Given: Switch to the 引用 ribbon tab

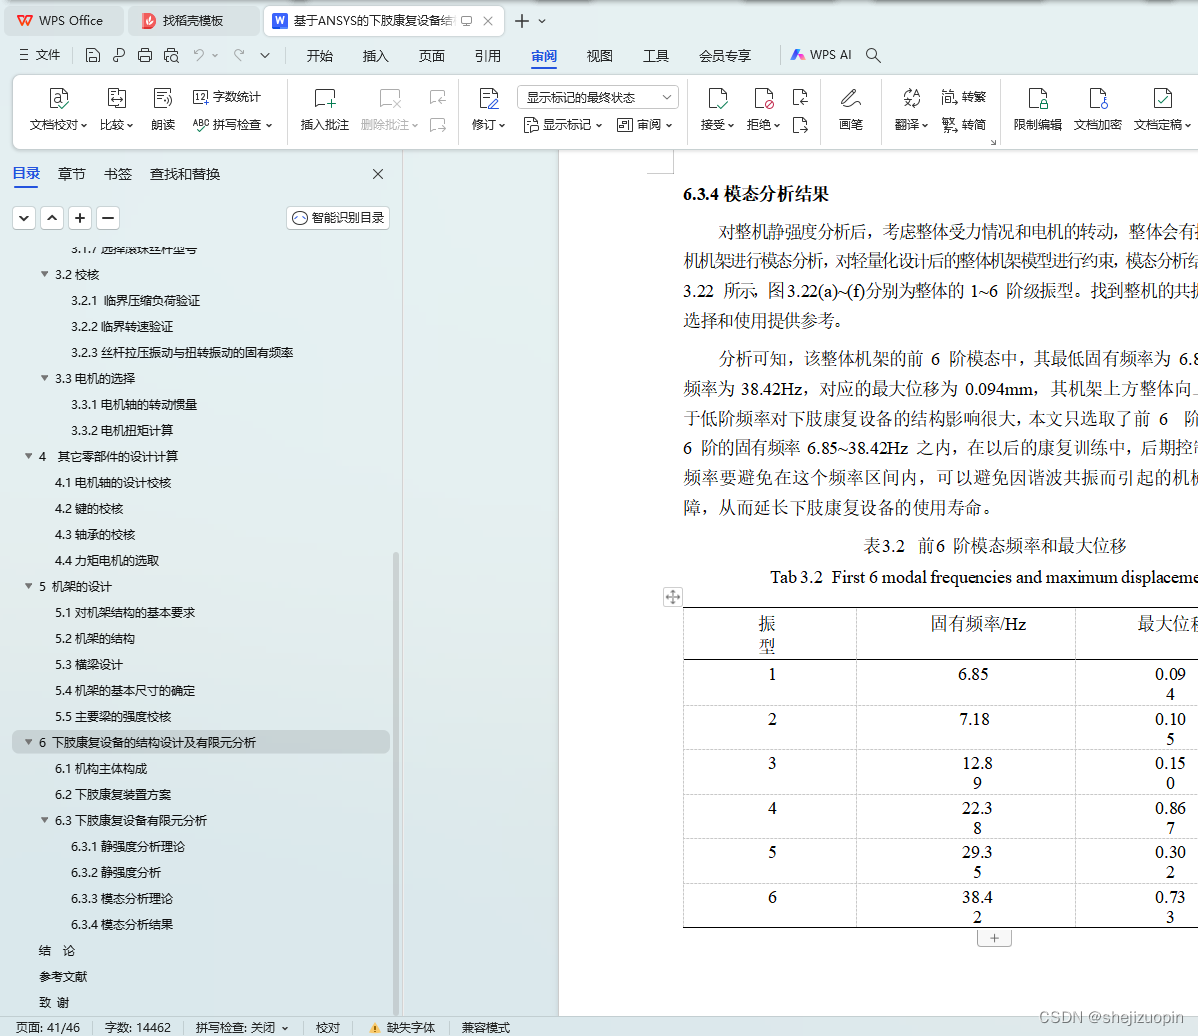Looking at the screenshot, I should pos(487,56).
